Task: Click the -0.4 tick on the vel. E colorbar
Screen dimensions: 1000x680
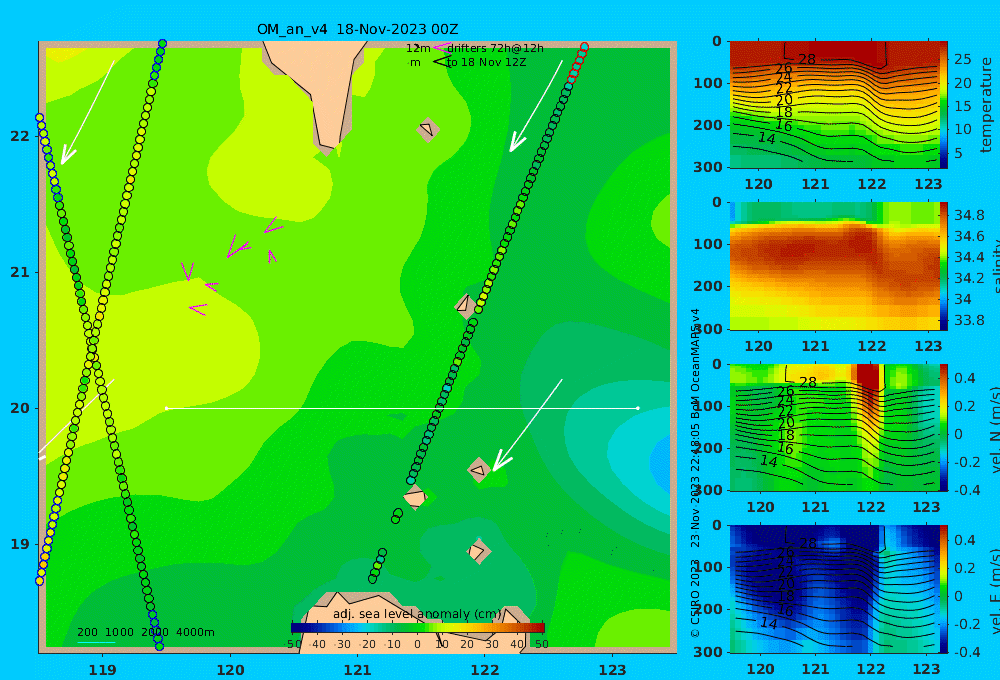Action: click(966, 651)
